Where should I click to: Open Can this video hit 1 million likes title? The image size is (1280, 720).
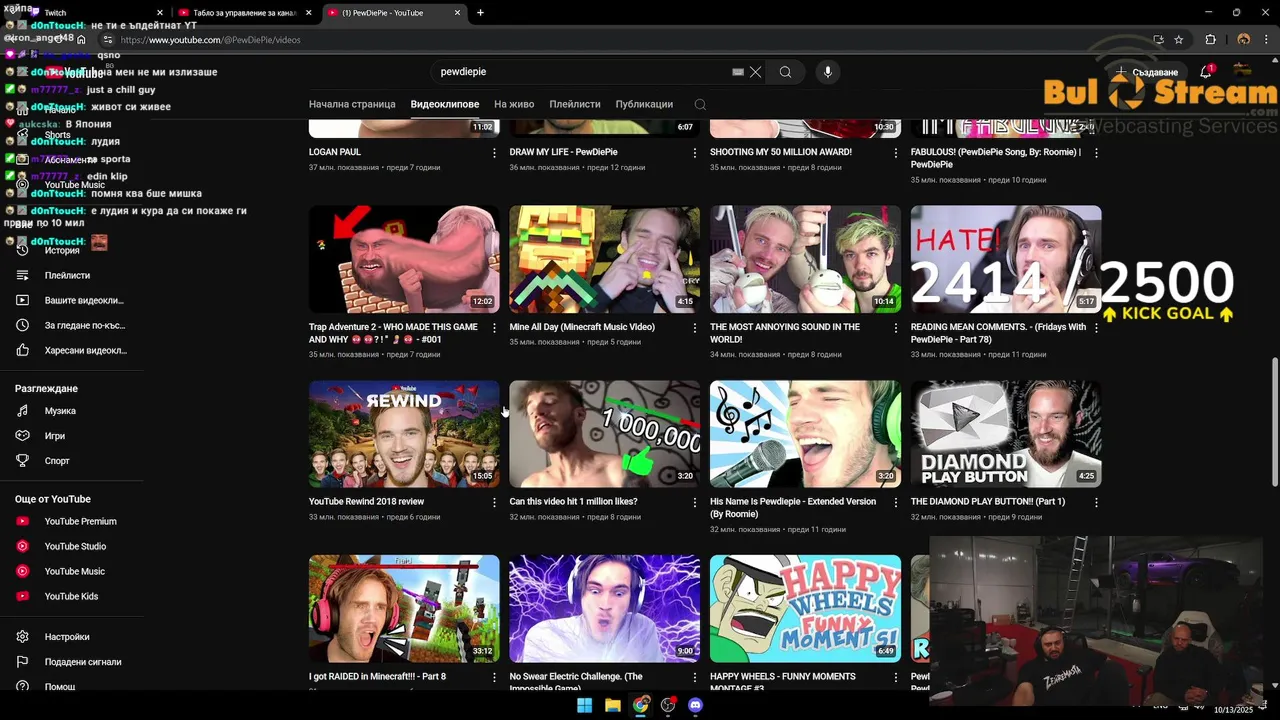(573, 502)
